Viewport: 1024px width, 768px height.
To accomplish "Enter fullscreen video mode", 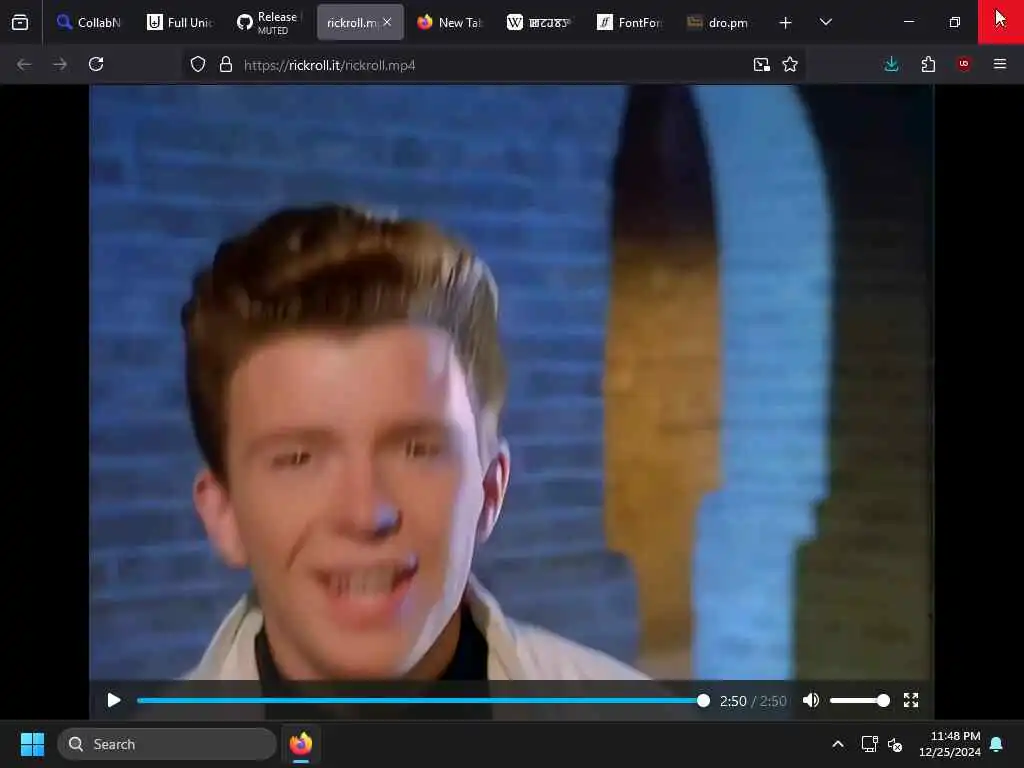I will pyautogui.click(x=911, y=701).
